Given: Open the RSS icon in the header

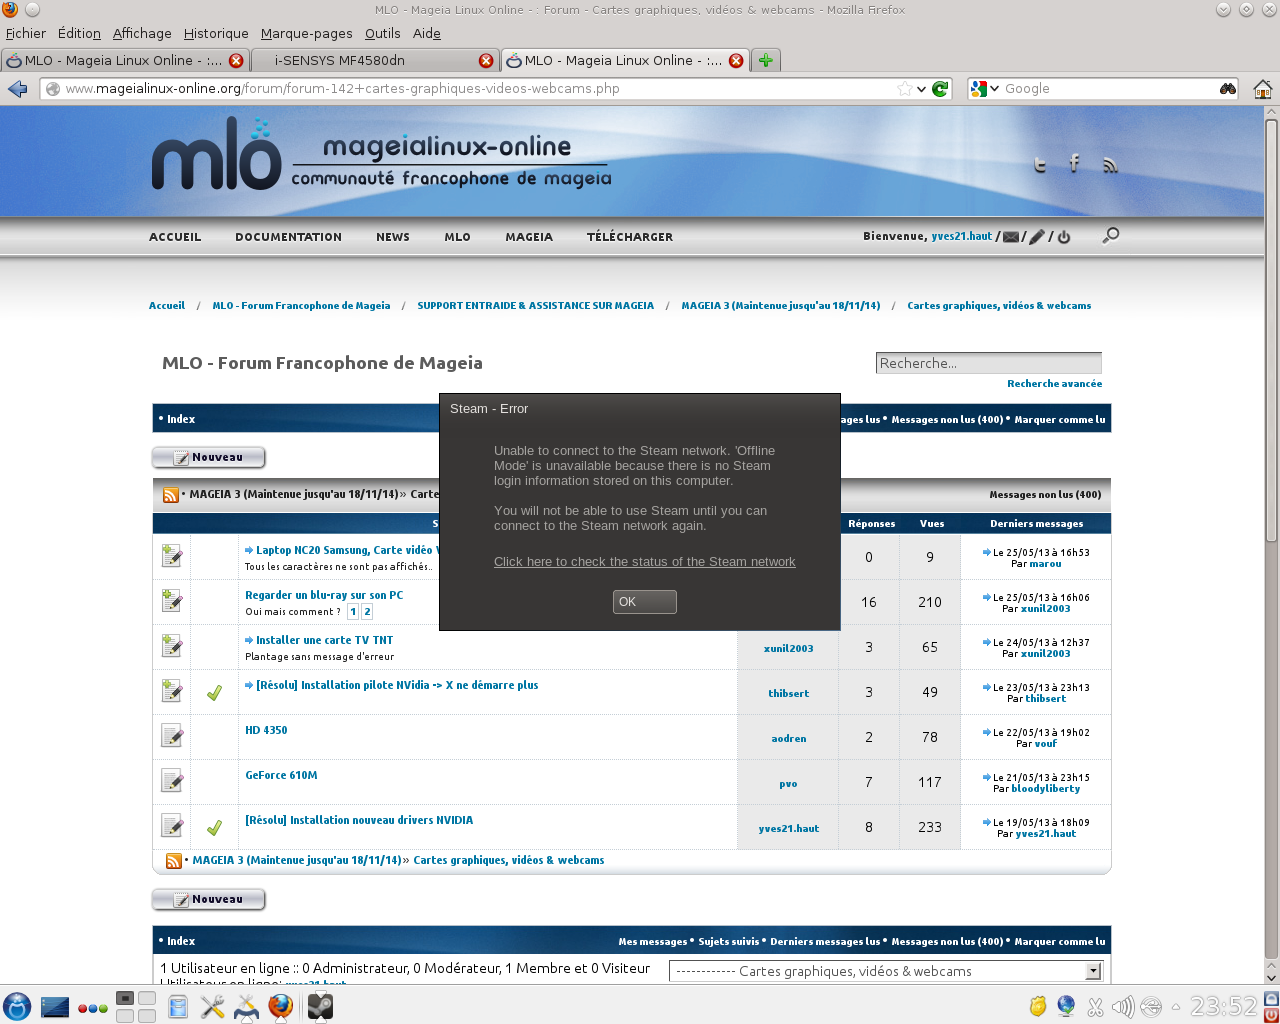Looking at the screenshot, I should point(1110,165).
